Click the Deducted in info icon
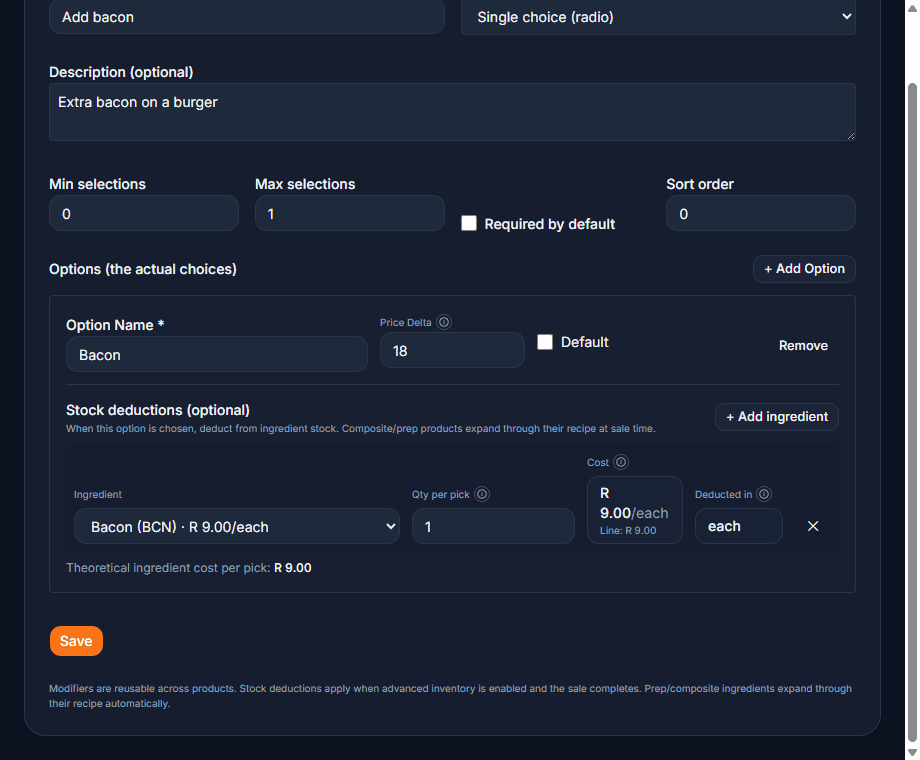 pyautogui.click(x=764, y=494)
